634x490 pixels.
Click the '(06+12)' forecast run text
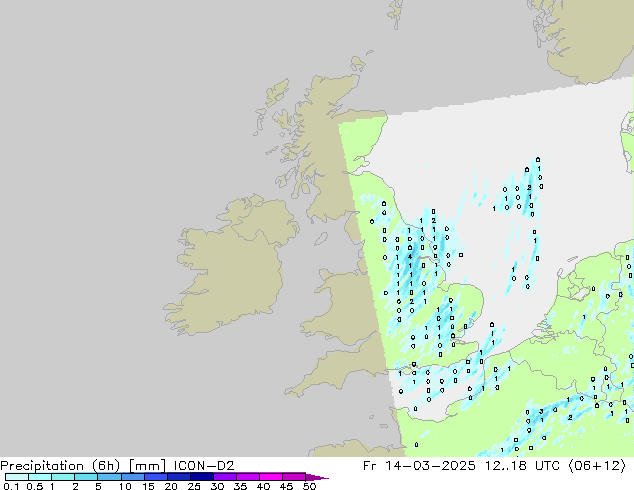[598, 466]
